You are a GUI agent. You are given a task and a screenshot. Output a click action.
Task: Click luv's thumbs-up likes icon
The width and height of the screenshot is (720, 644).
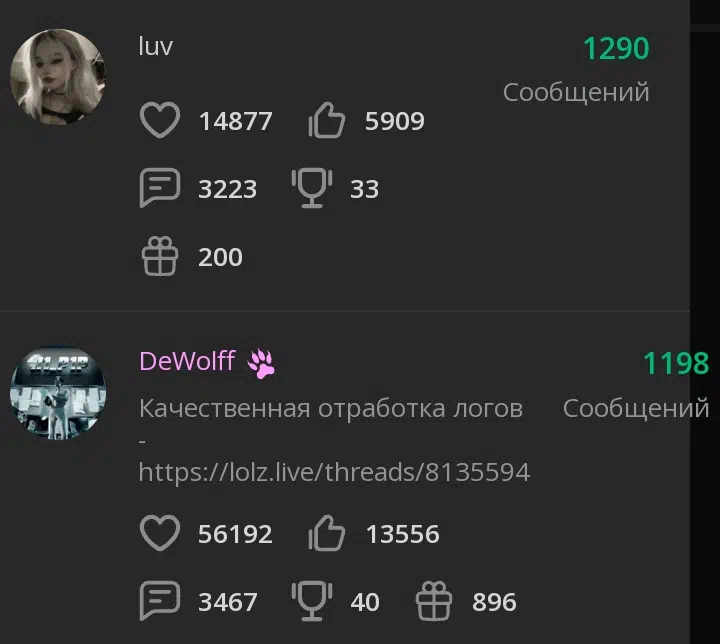[x=326, y=120]
